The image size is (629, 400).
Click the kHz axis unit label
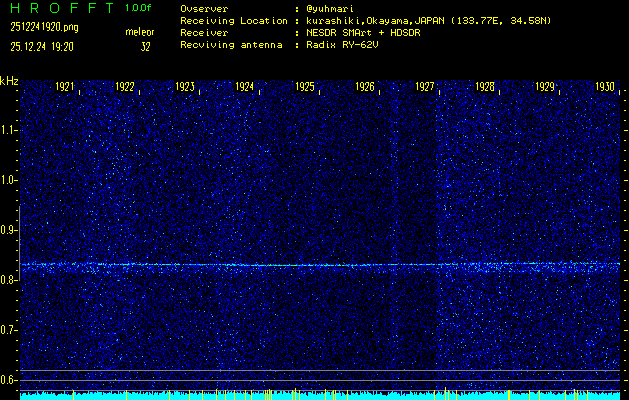tap(9, 81)
